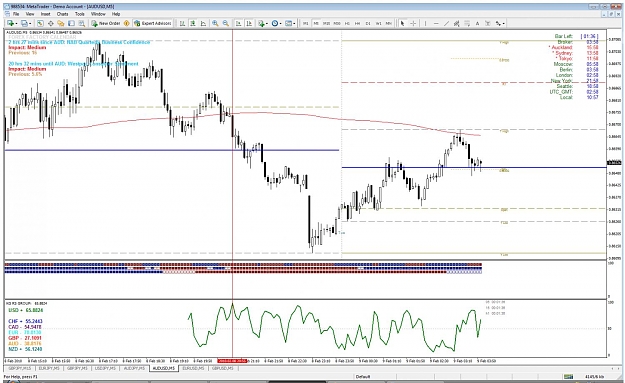Select the Fibonacci Retracement tool

[x=467, y=24]
